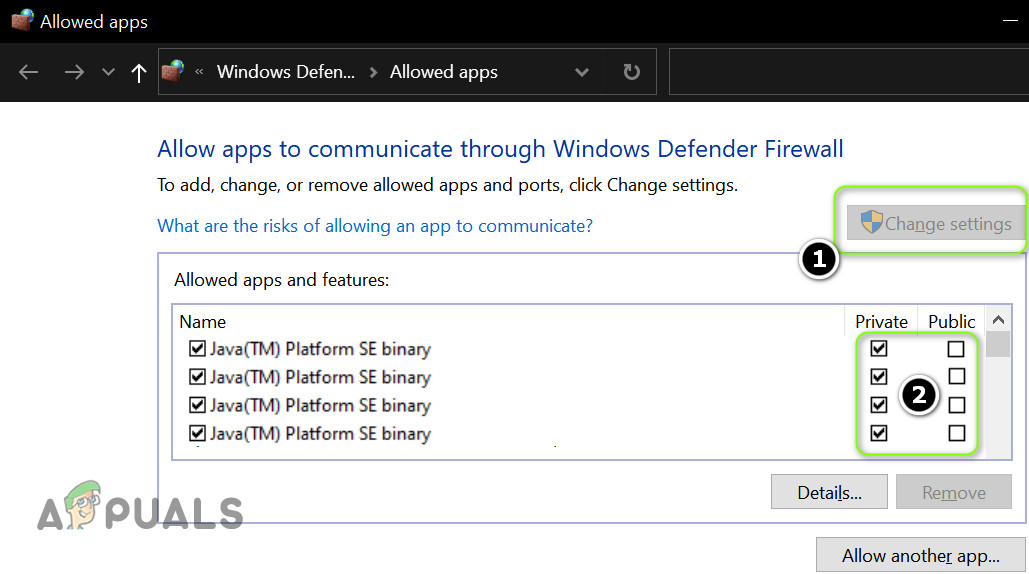Select Allowed apps breadcrumb segment
Viewport: 1029px width, 574px height.
[x=443, y=72]
